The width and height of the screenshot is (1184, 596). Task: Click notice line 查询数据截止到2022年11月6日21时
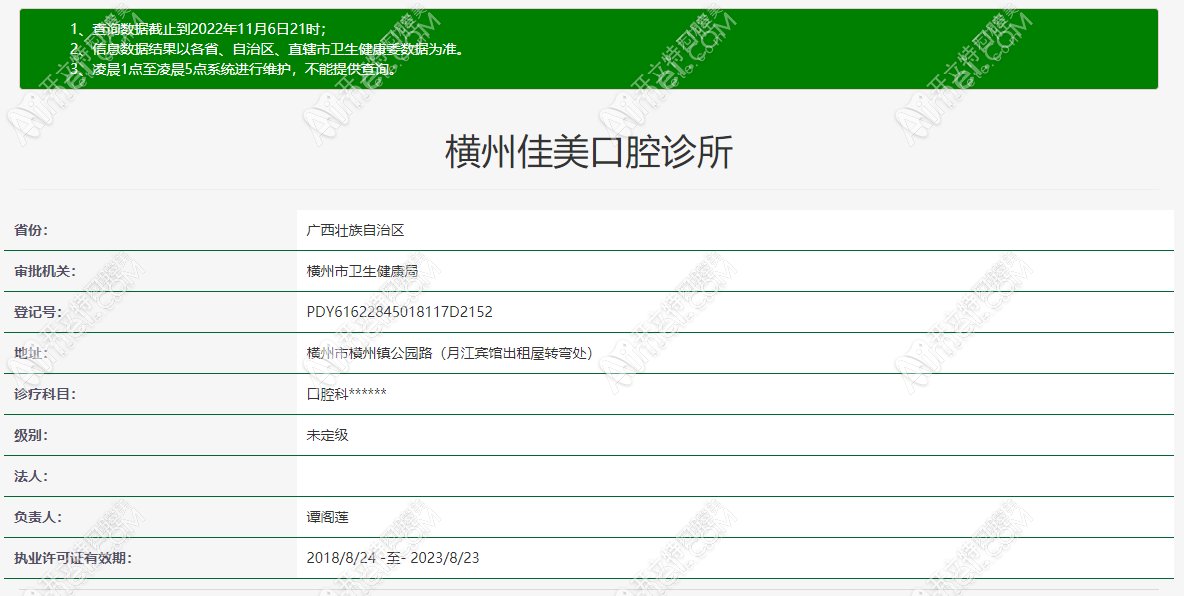pyautogui.click(x=199, y=29)
